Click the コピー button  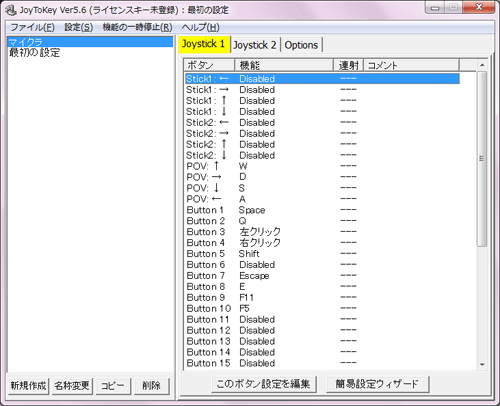coord(113,386)
